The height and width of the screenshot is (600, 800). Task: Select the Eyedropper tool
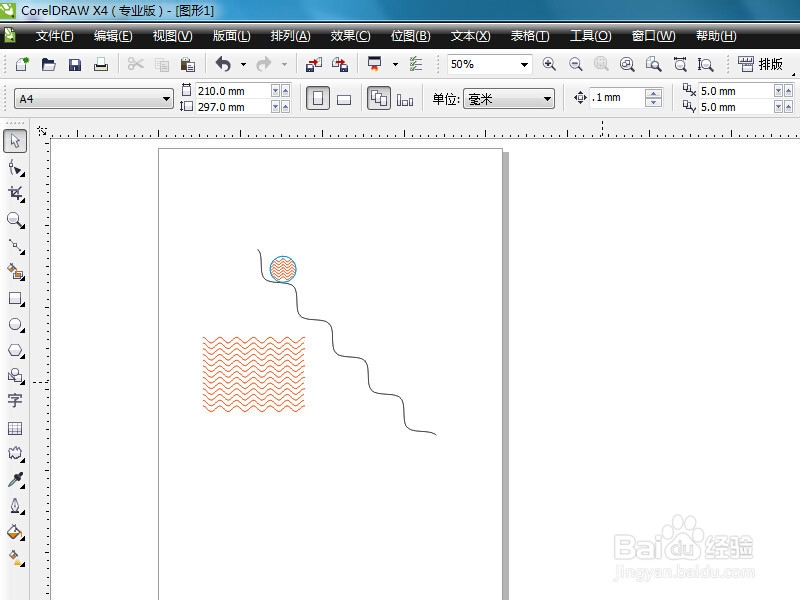coord(15,480)
